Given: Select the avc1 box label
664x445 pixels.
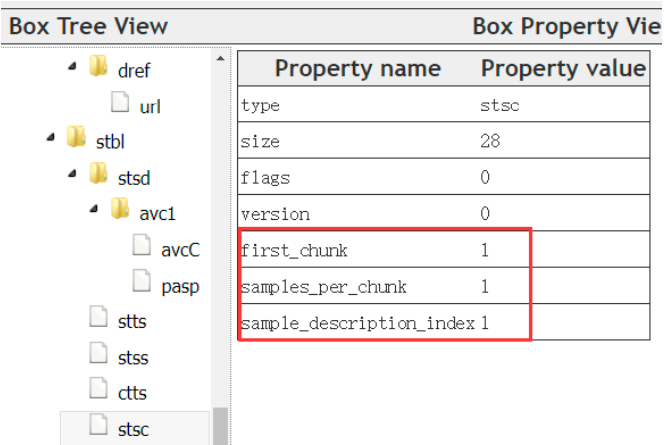Looking at the screenshot, I should (157, 214).
